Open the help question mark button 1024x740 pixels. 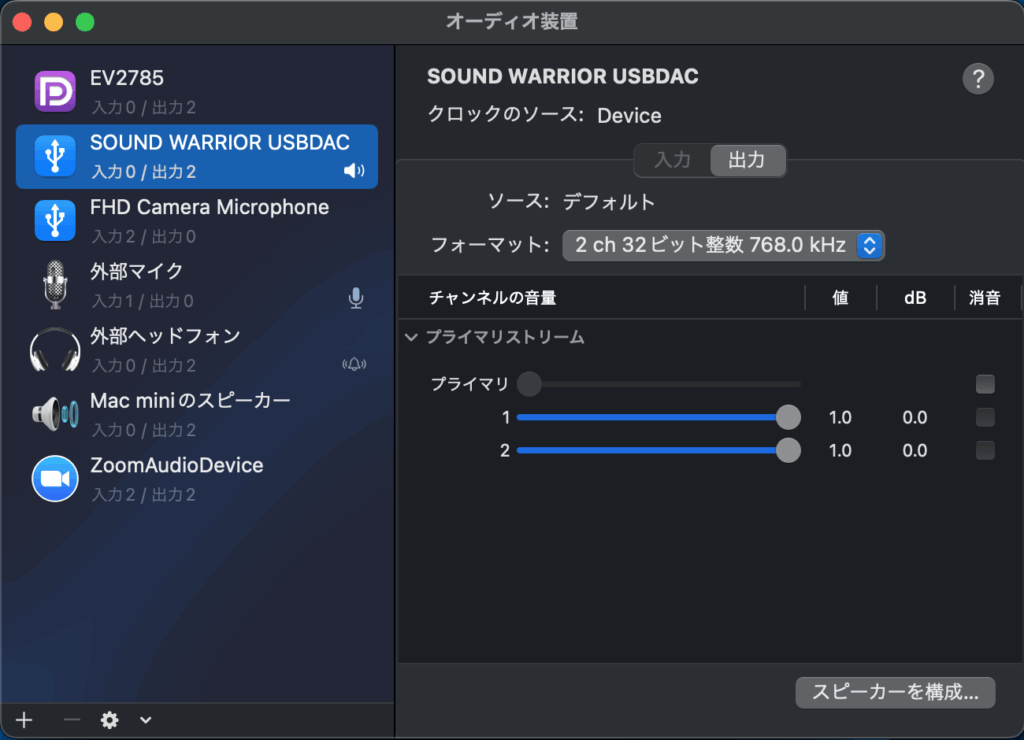pyautogui.click(x=977, y=79)
